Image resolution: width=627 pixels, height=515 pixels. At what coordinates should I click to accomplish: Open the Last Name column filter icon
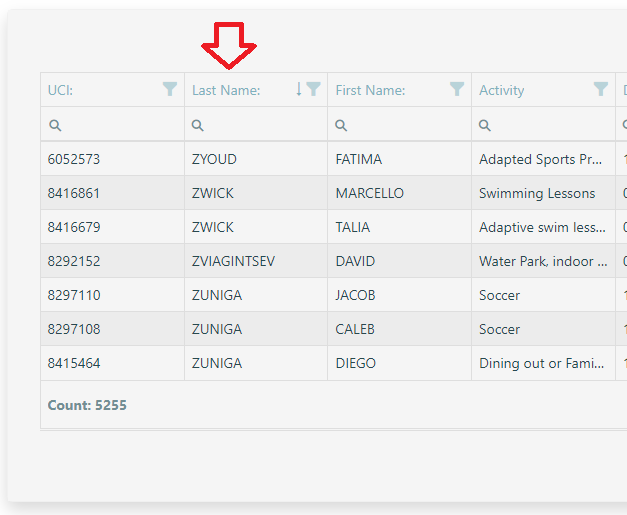(314, 89)
